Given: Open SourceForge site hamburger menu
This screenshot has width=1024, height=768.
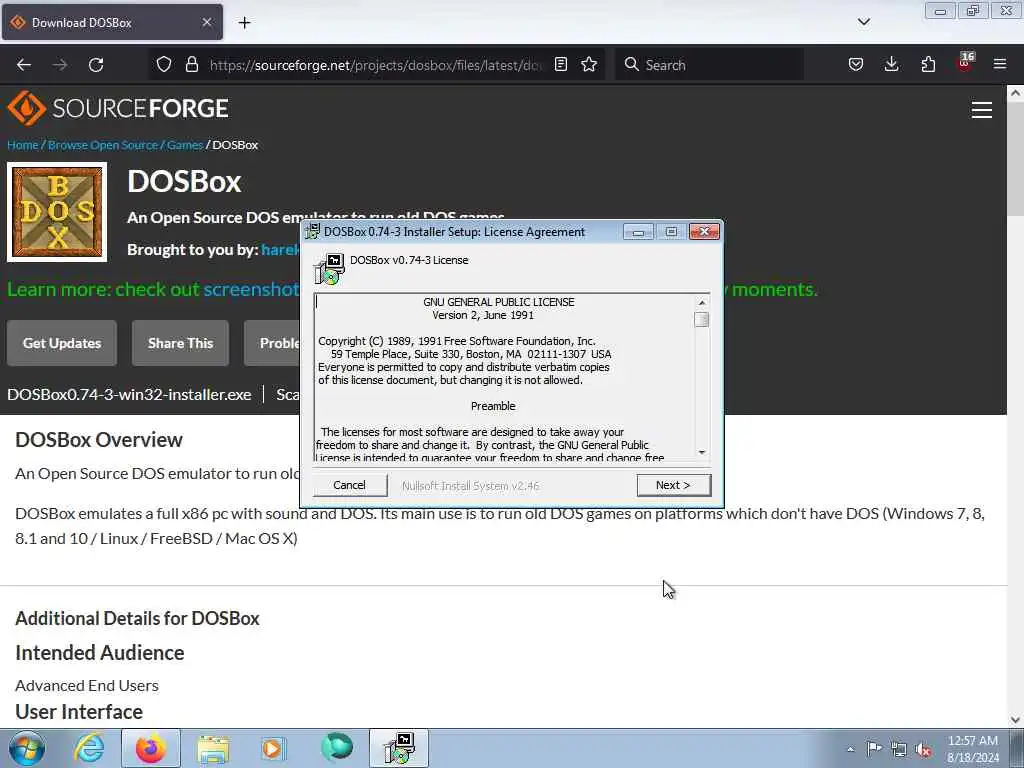Looking at the screenshot, I should click(x=982, y=110).
